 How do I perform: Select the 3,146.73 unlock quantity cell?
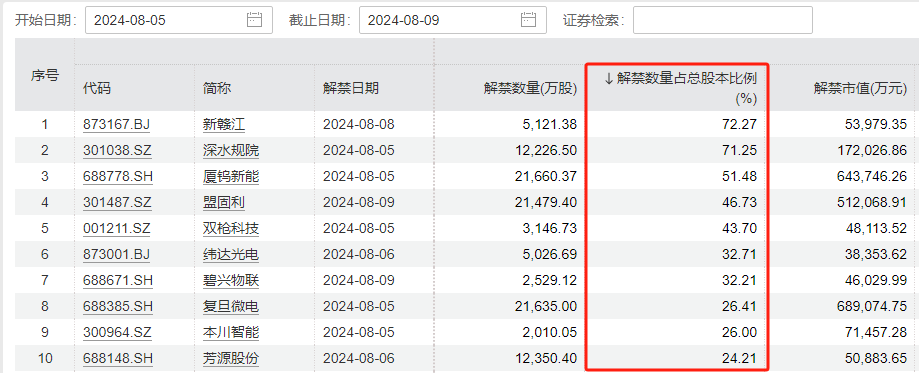coord(549,228)
